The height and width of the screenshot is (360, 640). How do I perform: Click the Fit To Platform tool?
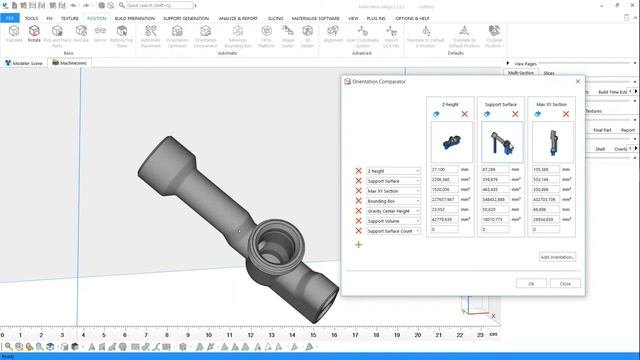point(267,36)
